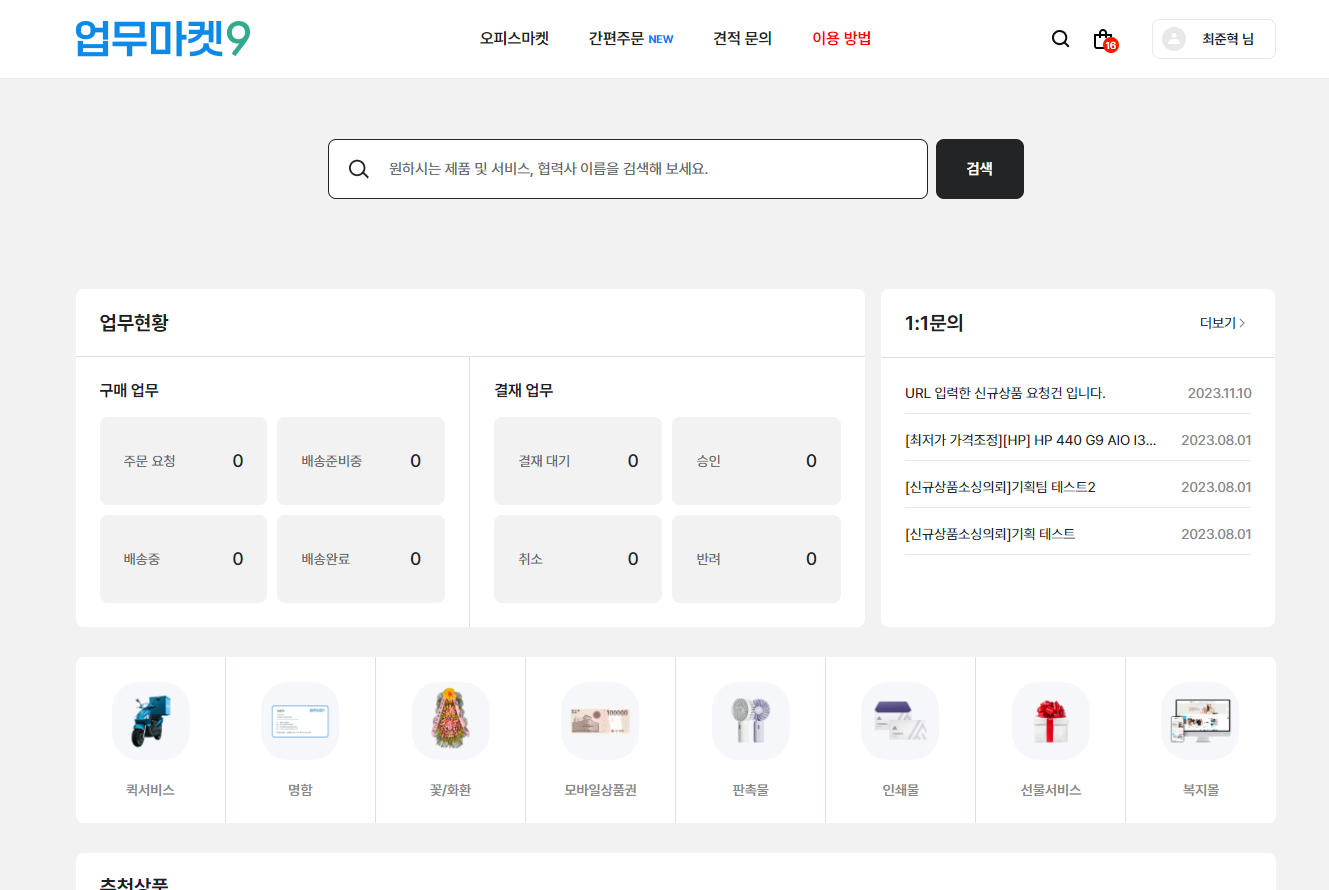Image resolution: width=1329 pixels, height=890 pixels.
Task: Open the 선물서비스 gift box icon
Action: tap(1050, 721)
